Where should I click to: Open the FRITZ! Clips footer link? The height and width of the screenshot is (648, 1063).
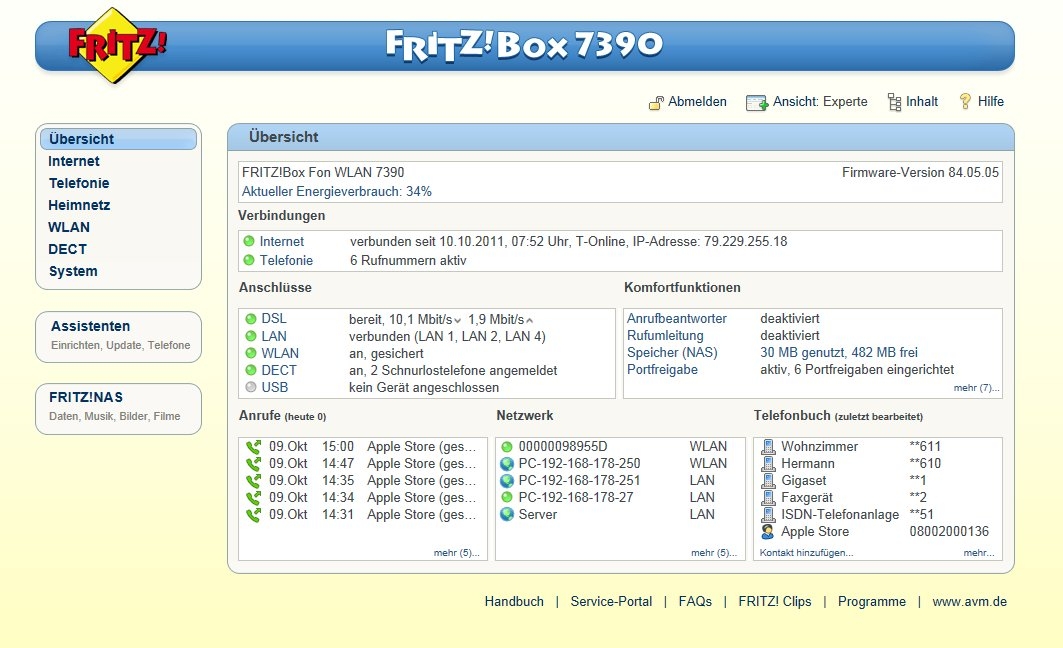[x=775, y=601]
